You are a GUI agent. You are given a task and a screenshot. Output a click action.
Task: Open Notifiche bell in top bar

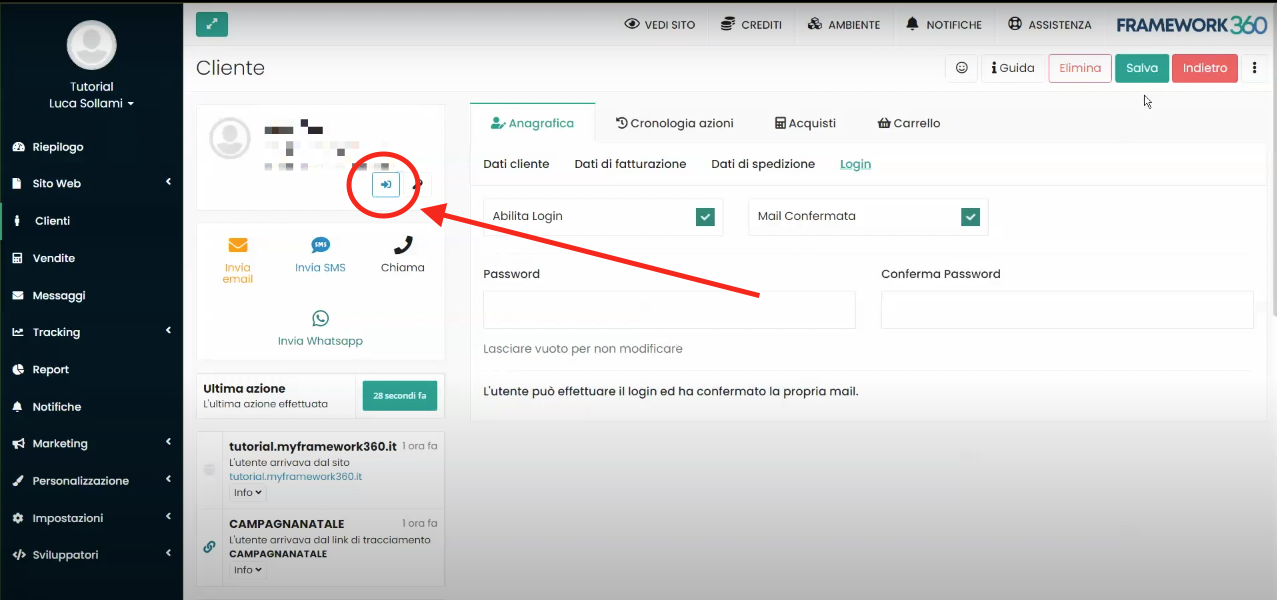pos(944,25)
